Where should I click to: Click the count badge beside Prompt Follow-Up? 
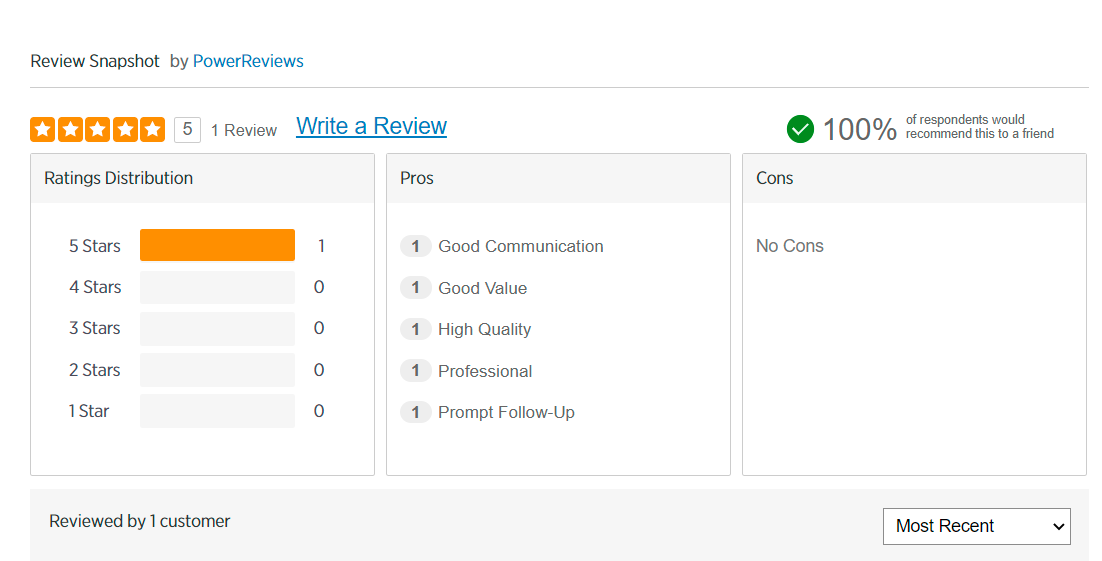click(415, 412)
